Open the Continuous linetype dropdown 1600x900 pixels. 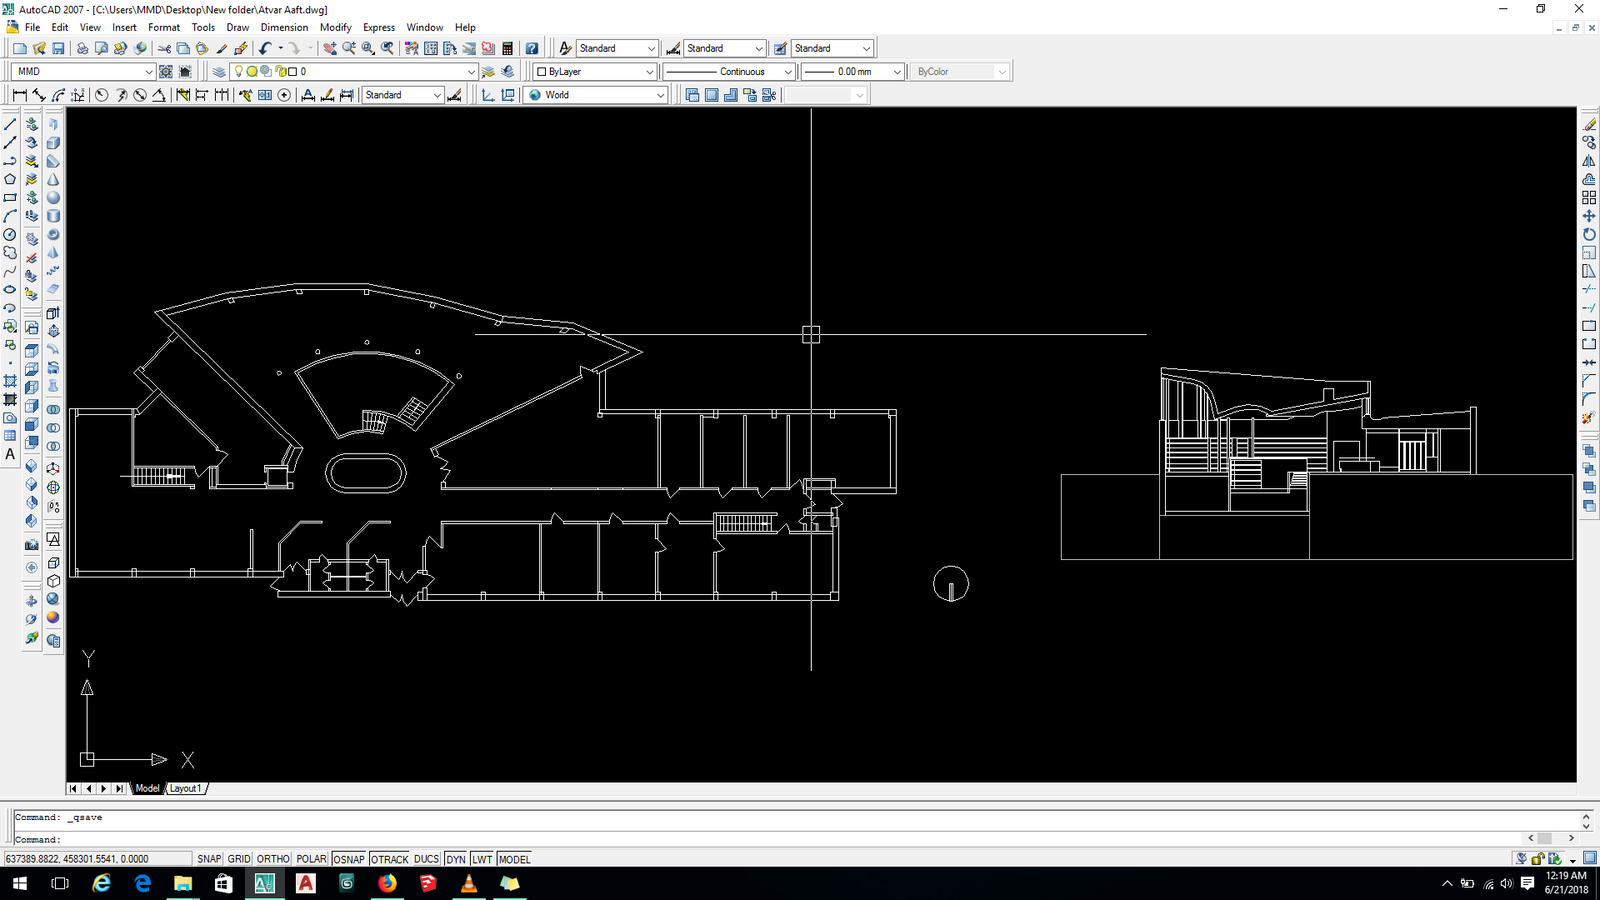787,72
